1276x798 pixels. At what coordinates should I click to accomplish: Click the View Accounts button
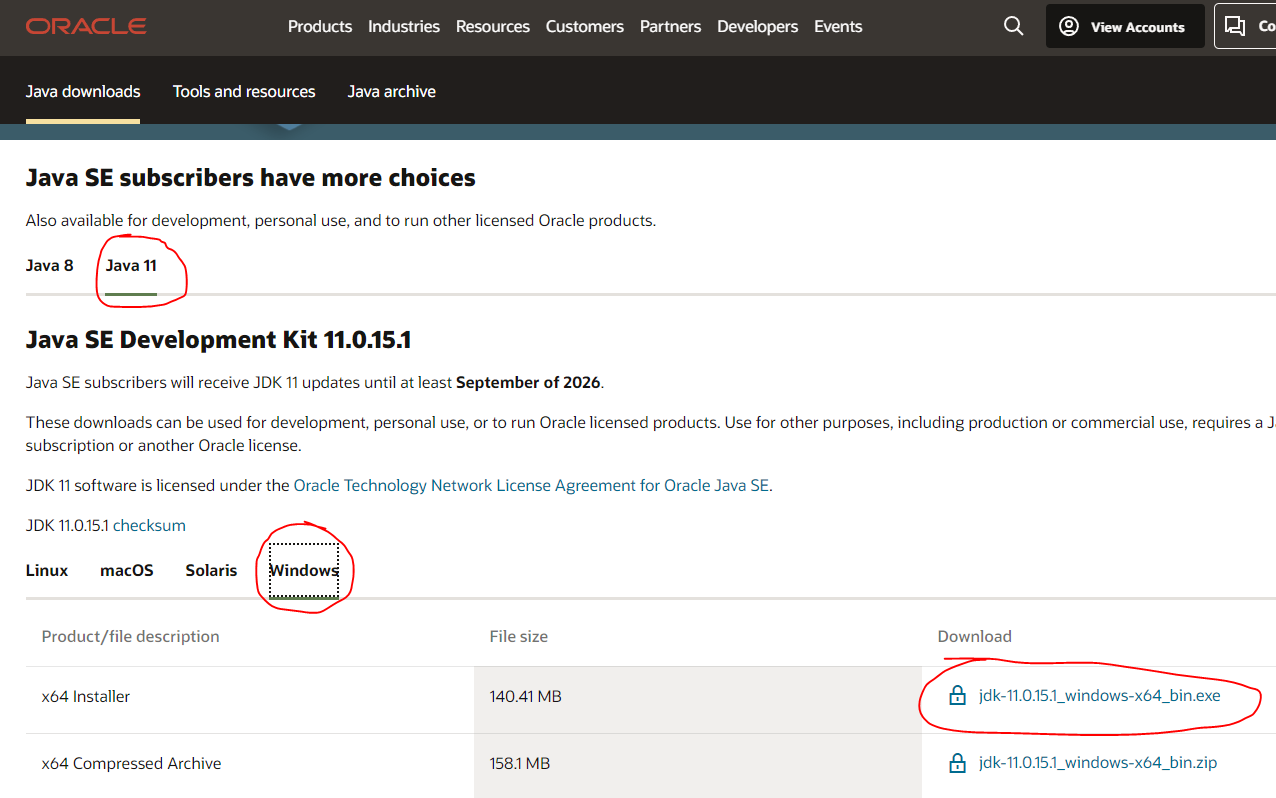(x=1125, y=27)
